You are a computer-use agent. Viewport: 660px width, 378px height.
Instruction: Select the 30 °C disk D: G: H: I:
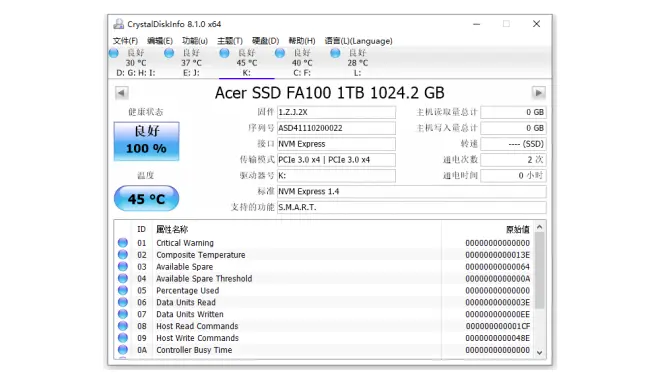[136, 63]
